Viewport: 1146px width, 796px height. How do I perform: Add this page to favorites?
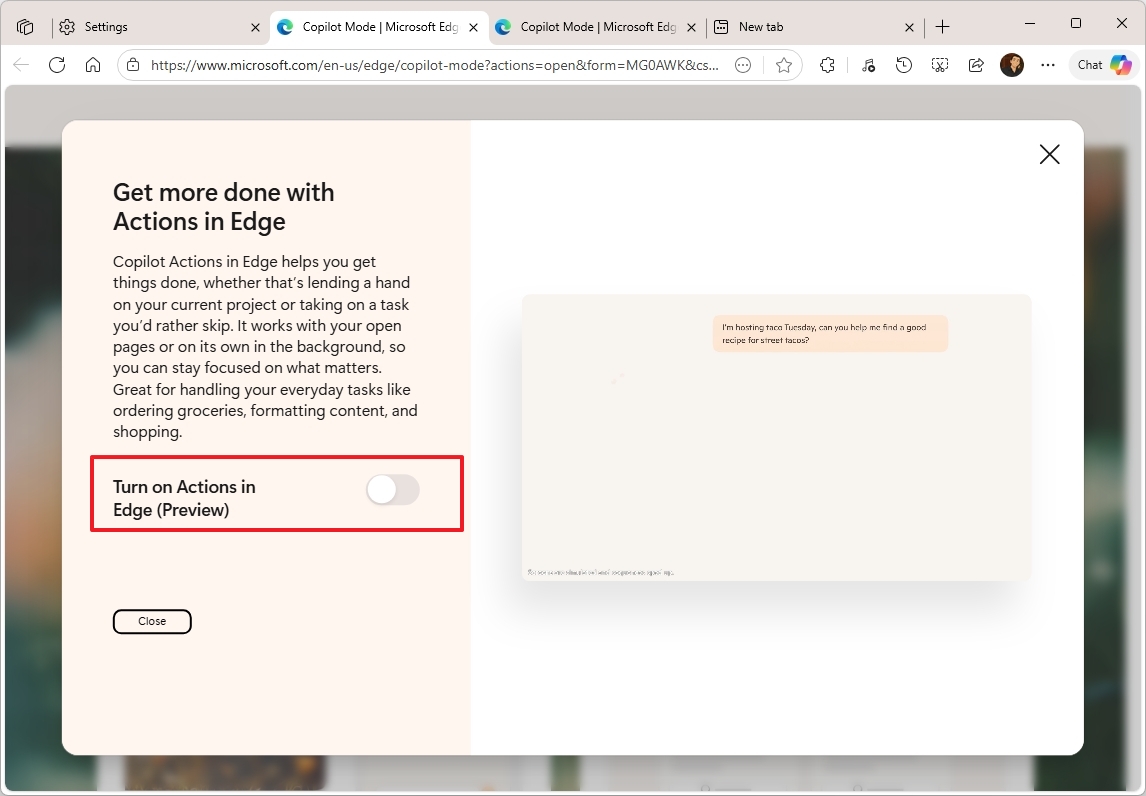(785, 64)
